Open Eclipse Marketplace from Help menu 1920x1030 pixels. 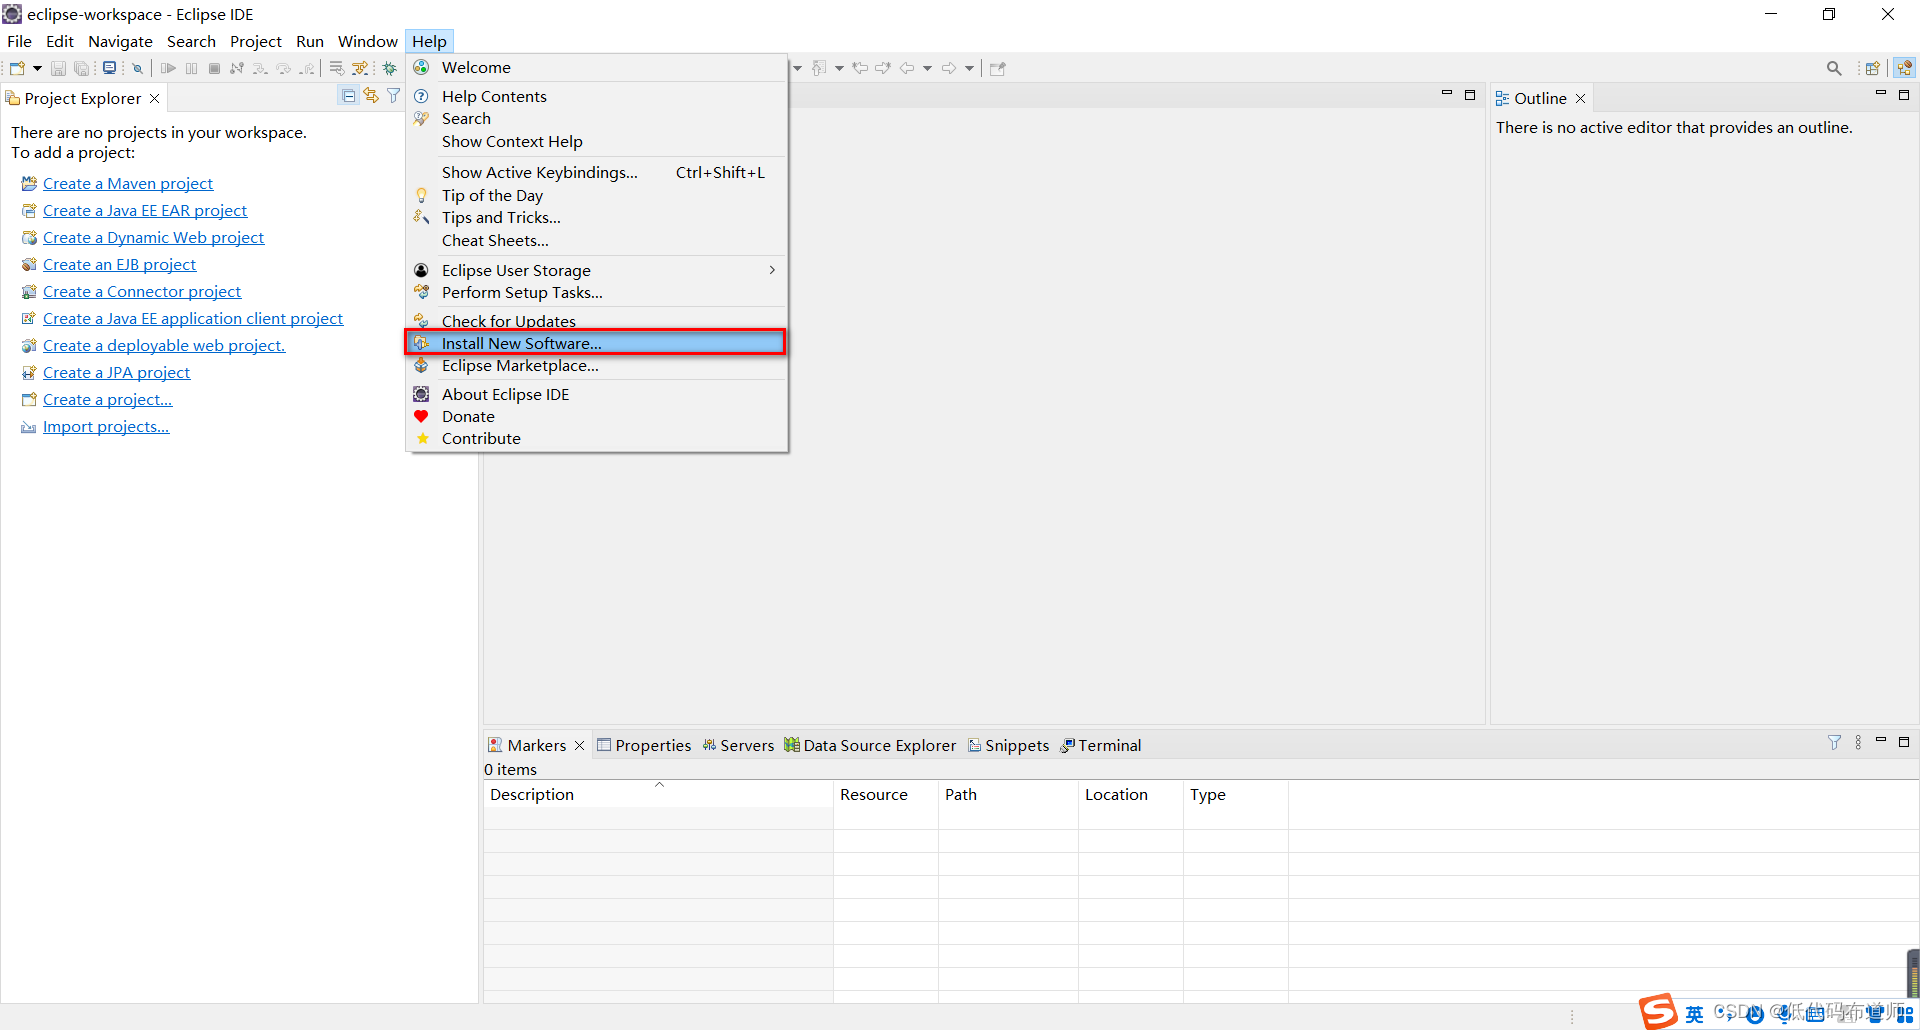[x=597, y=365]
